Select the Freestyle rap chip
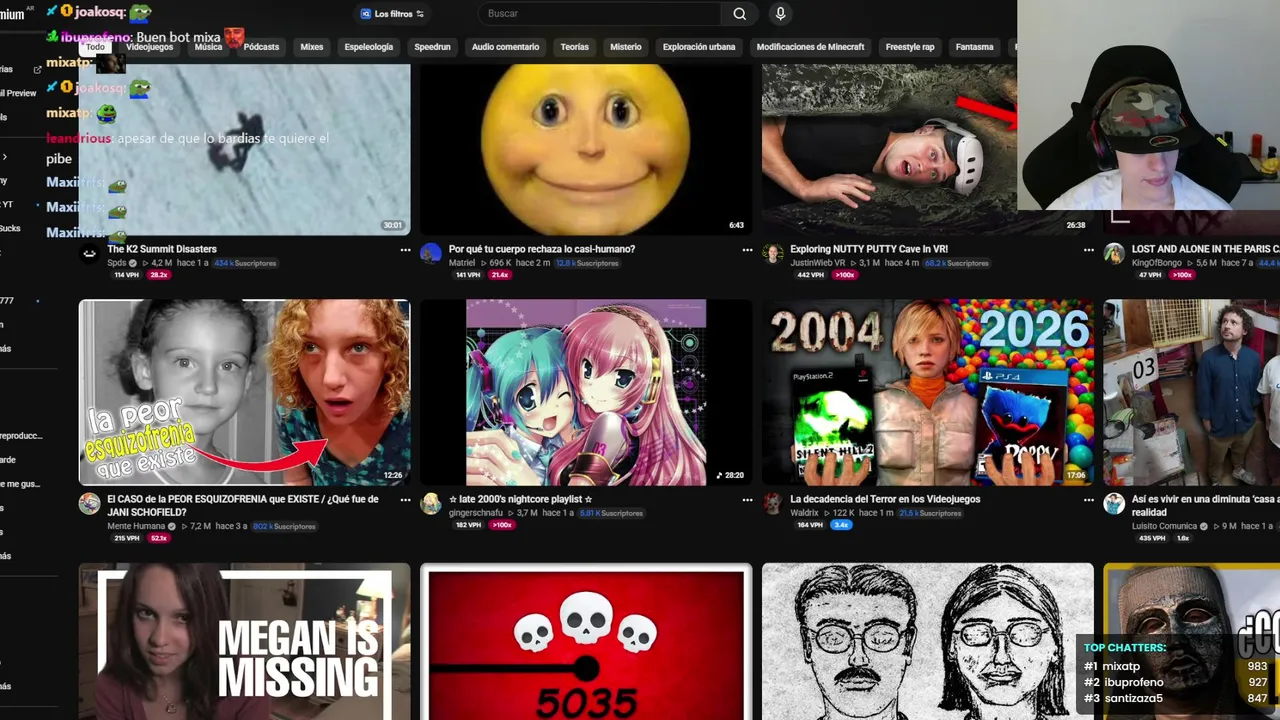 pos(910,47)
